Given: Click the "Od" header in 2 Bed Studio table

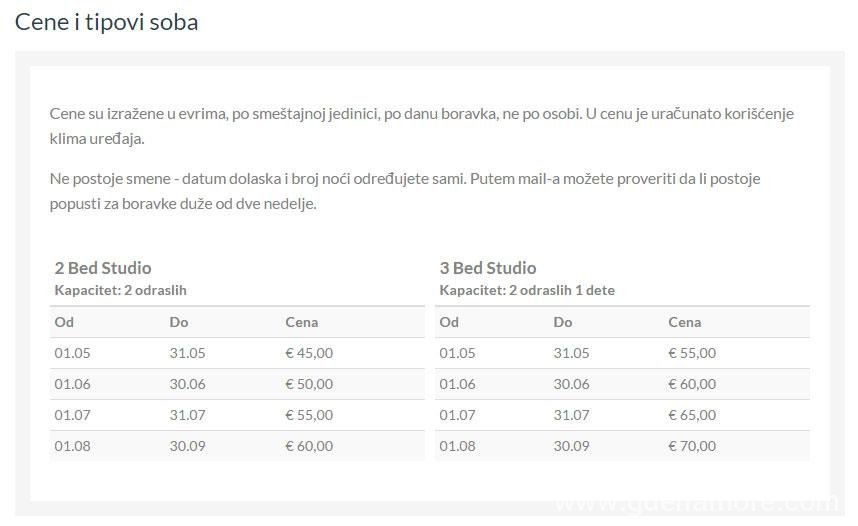Looking at the screenshot, I should point(64,322).
